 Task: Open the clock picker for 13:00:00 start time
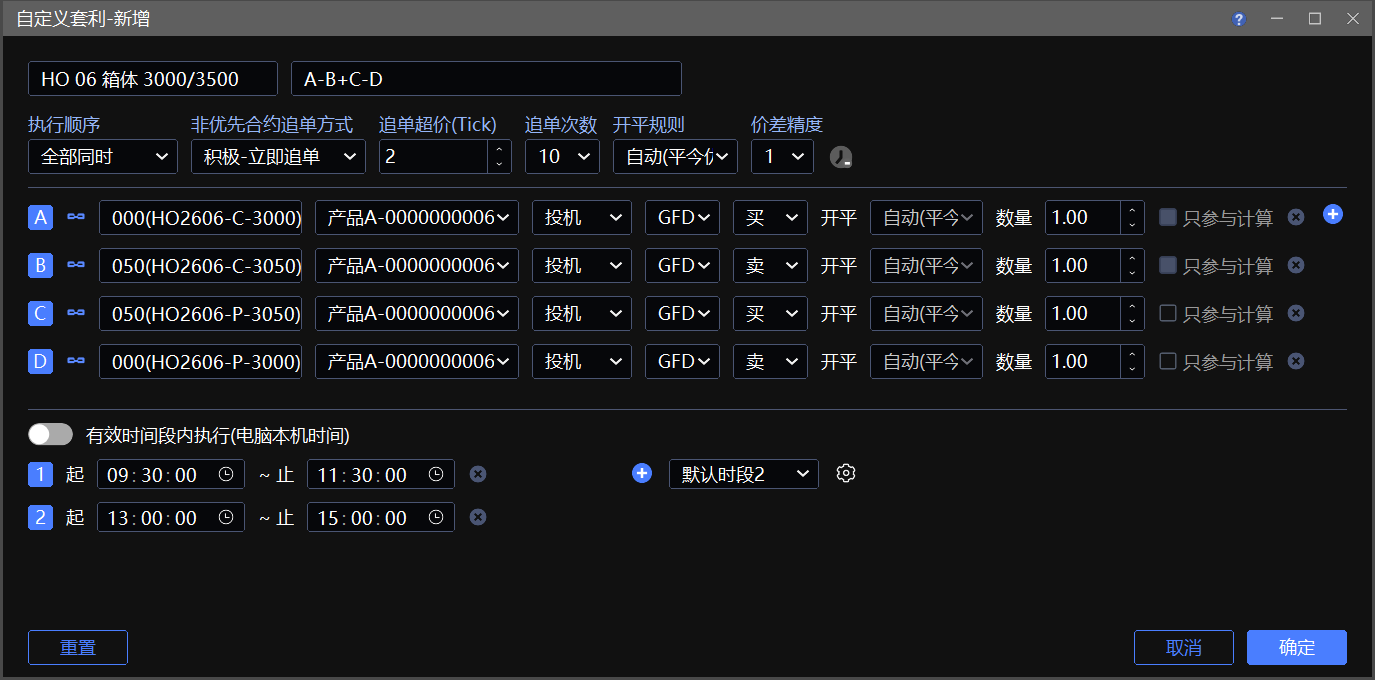pos(226,517)
